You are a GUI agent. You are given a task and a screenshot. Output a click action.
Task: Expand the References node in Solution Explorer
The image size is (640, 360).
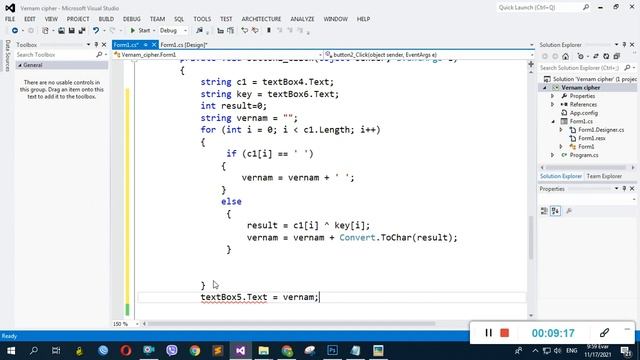pyautogui.click(x=553, y=104)
